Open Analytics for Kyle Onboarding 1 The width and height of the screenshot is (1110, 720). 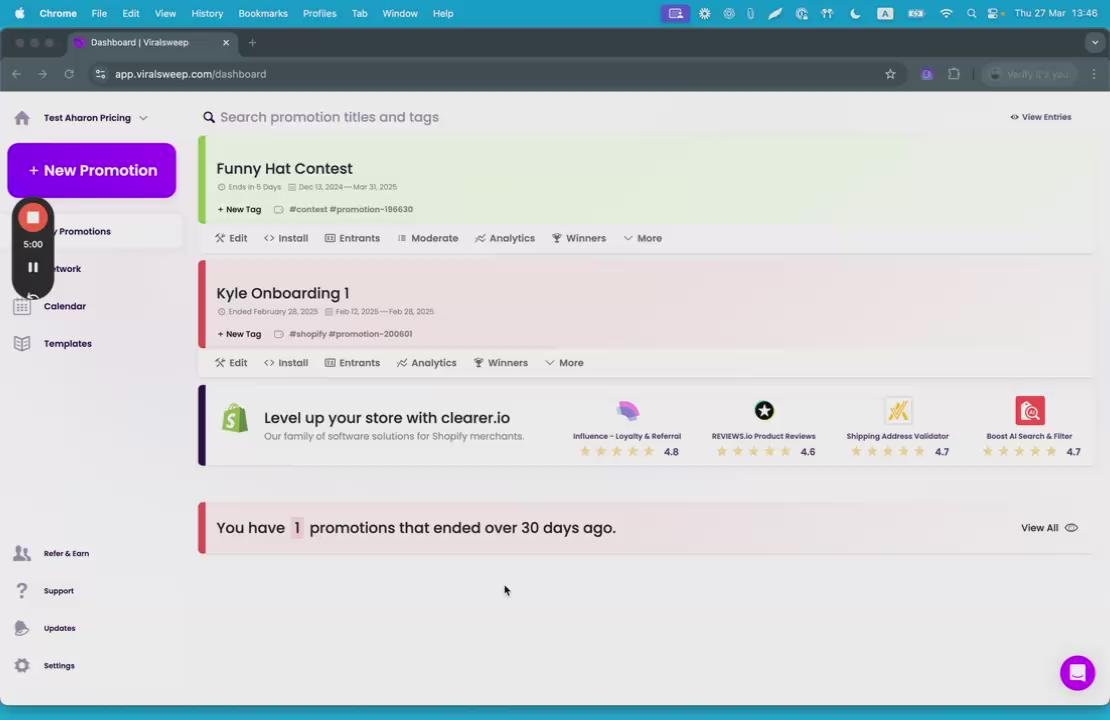click(x=426, y=363)
